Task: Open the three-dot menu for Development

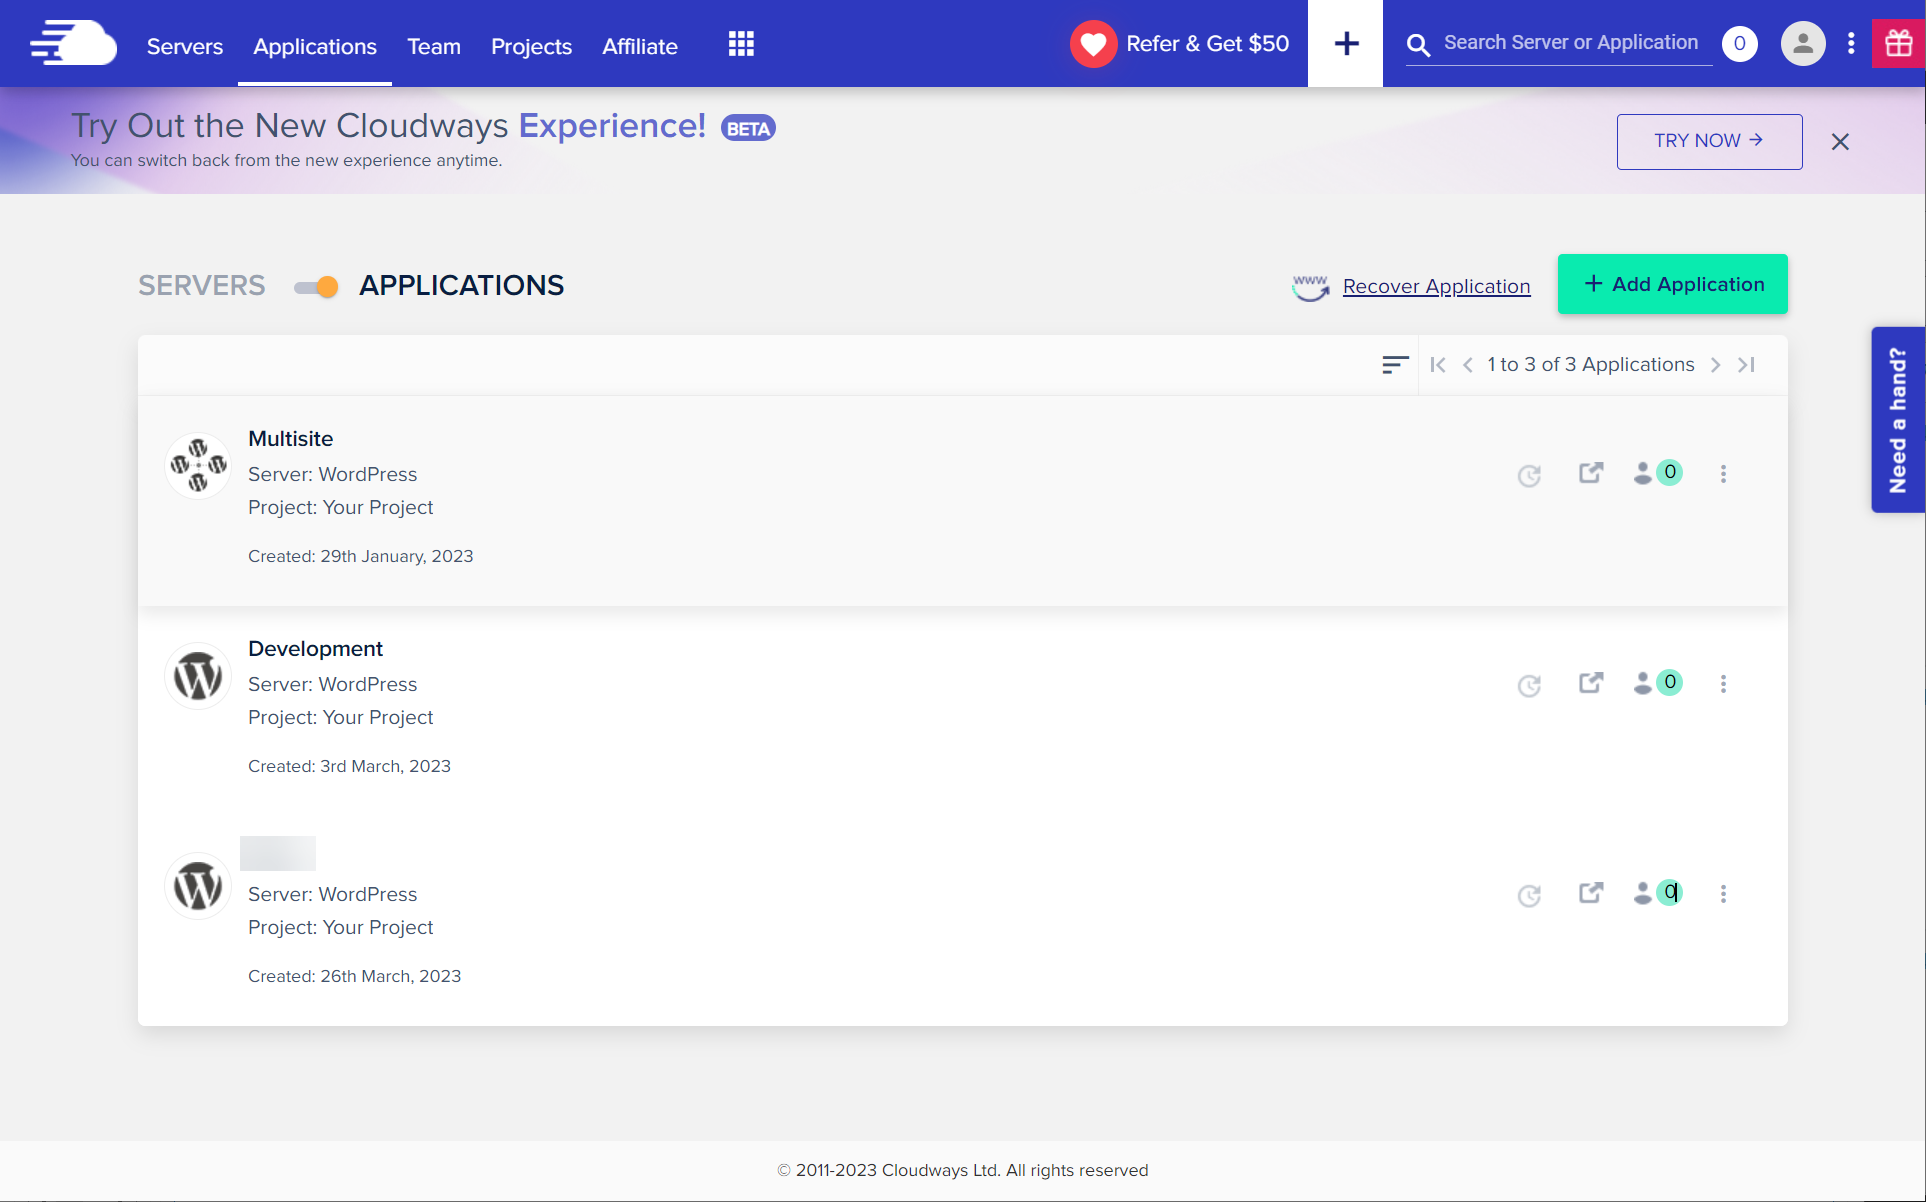Action: 1723,684
